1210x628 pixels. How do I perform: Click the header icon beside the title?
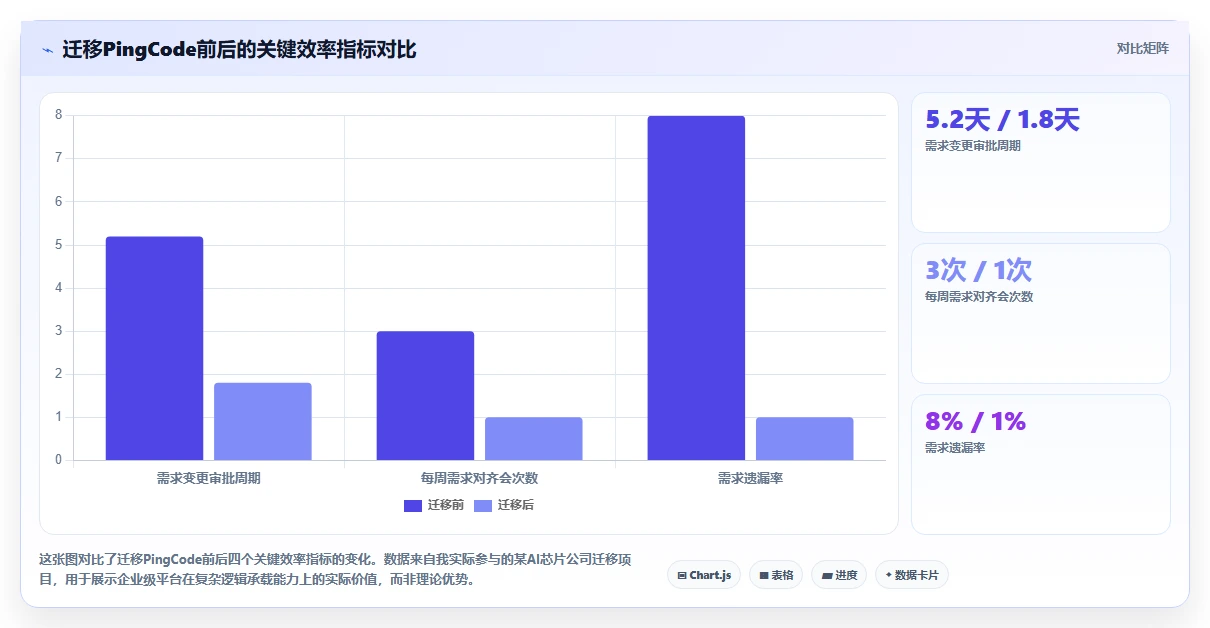pos(47,49)
